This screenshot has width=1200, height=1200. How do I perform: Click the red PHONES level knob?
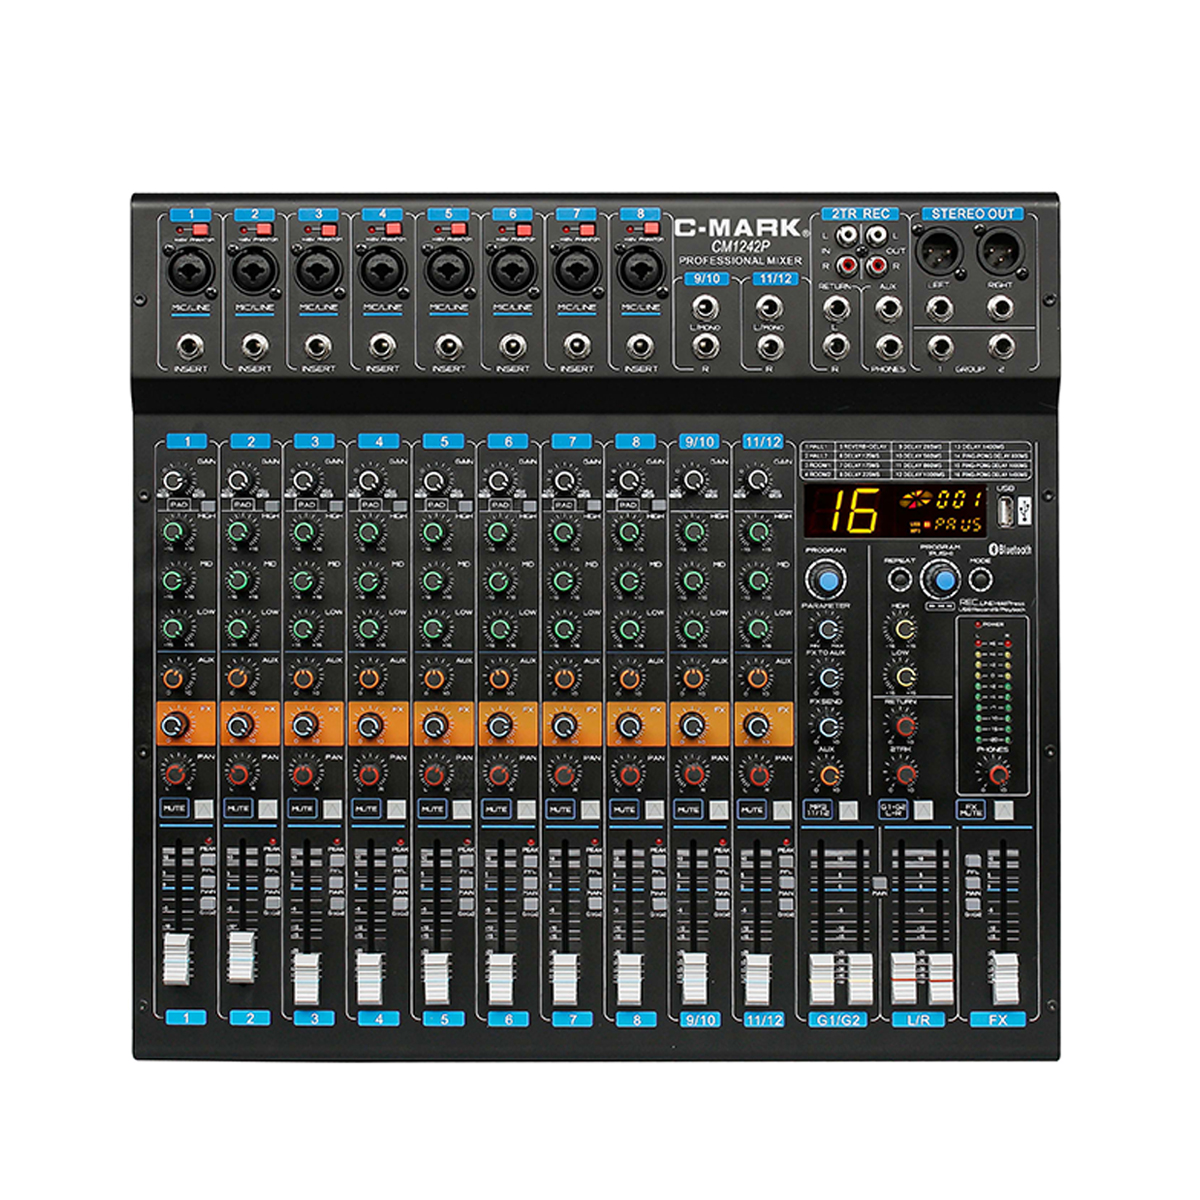996,773
